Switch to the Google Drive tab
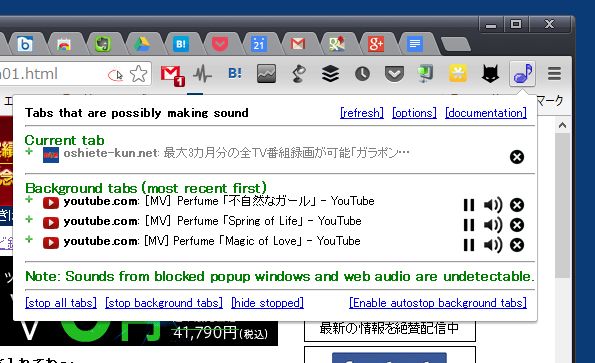Screen dimensions: 595x363 pos(142,44)
